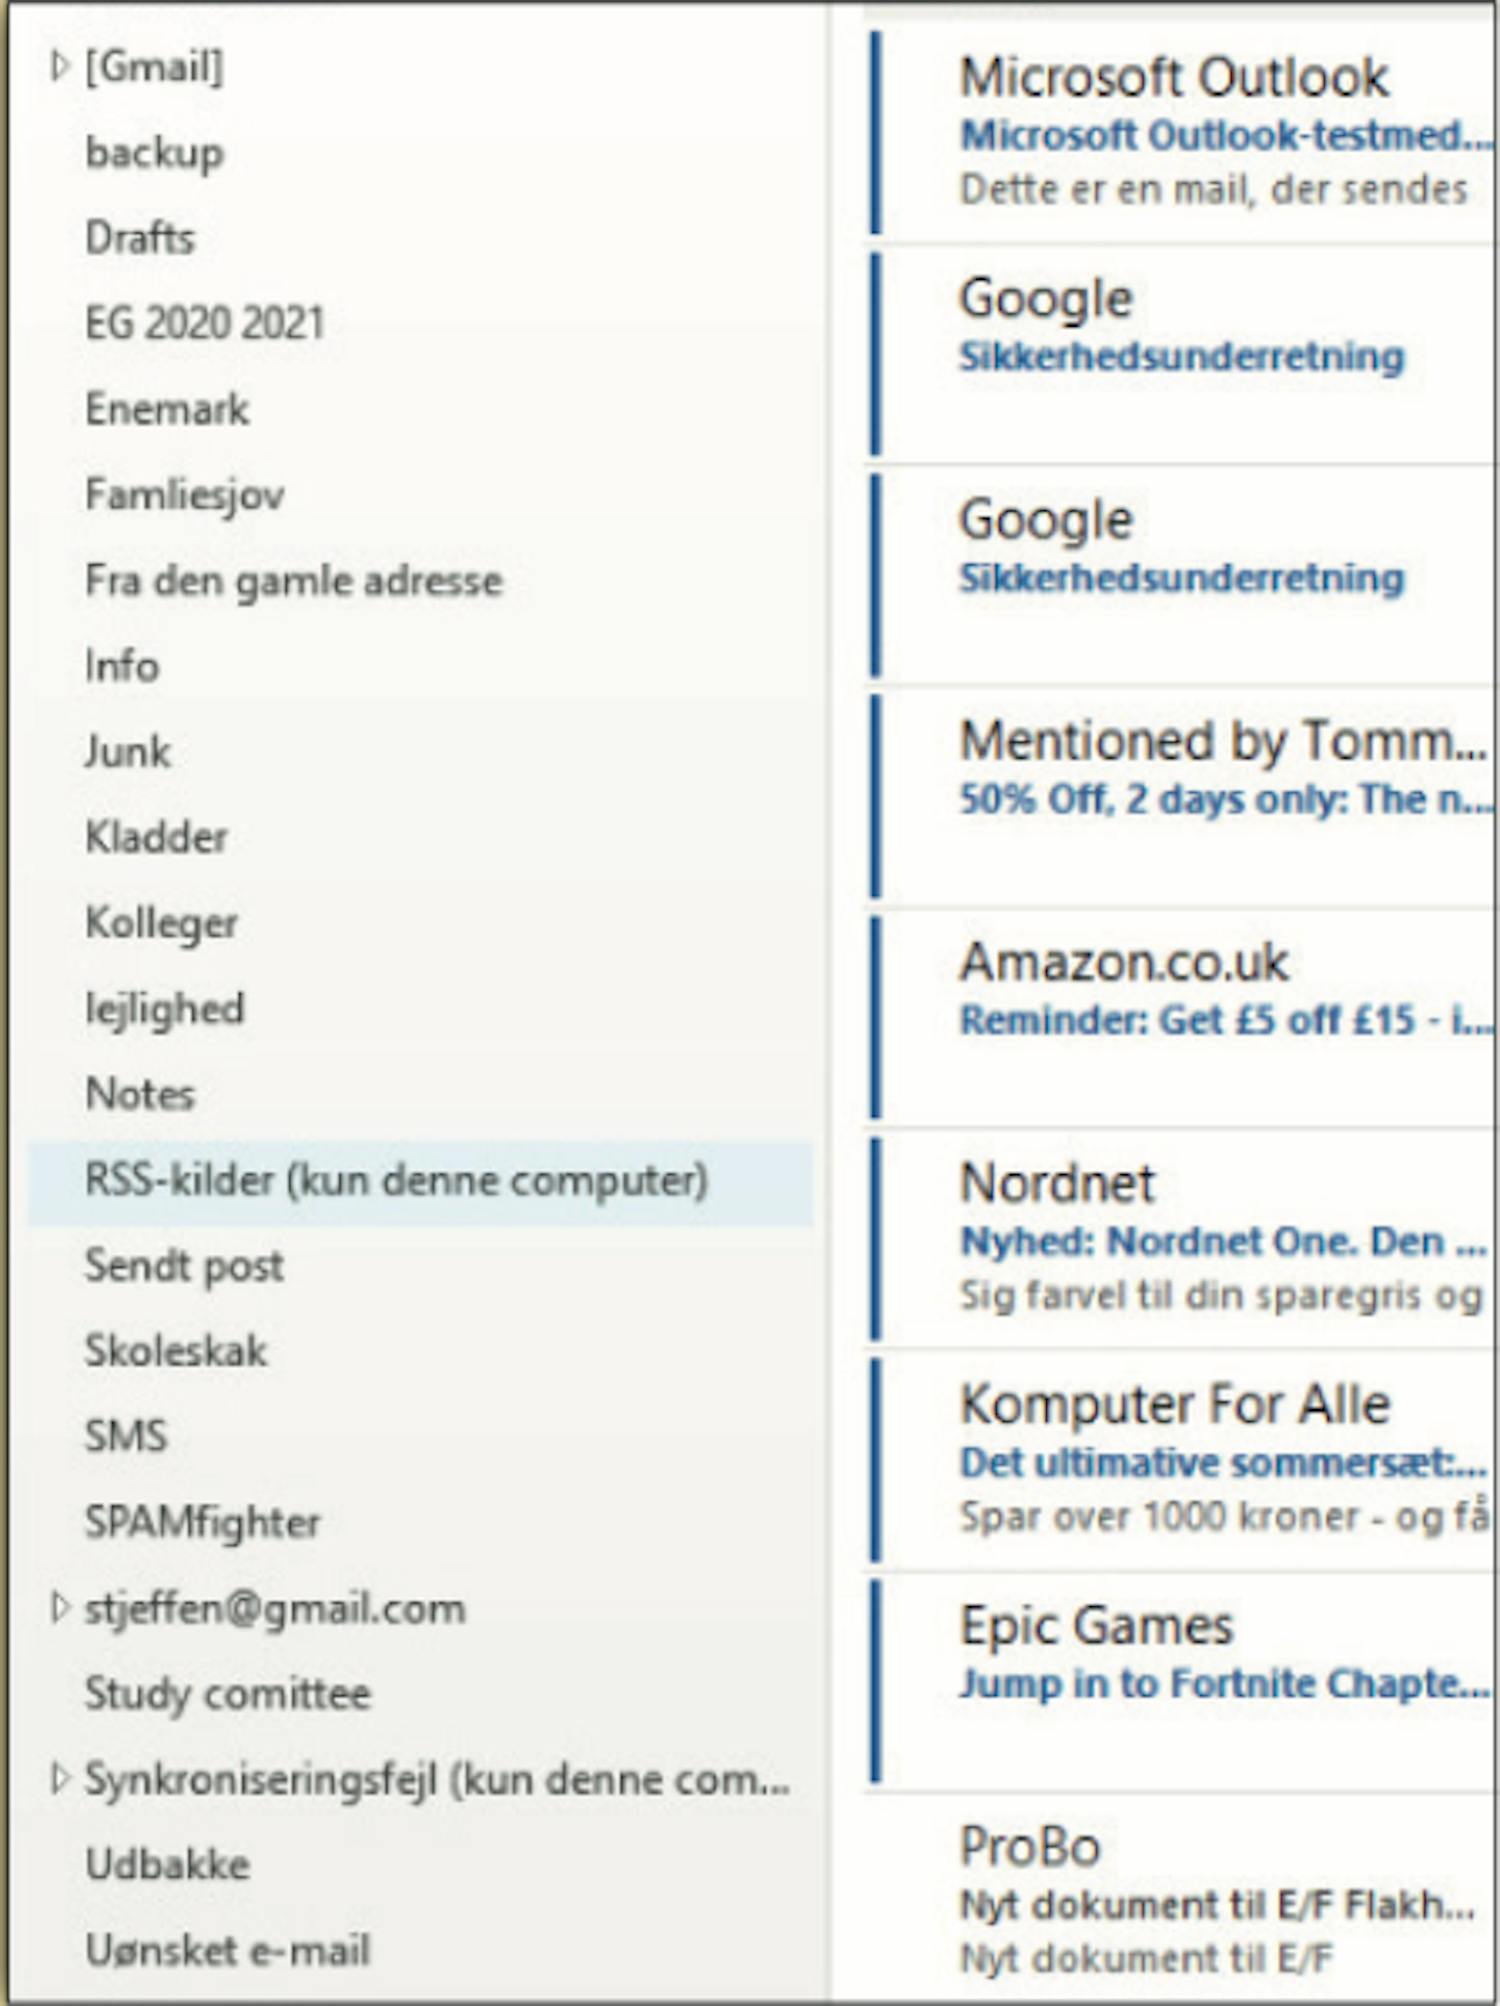Open the Sendt post folder
This screenshot has width=1500, height=2006.
click(x=184, y=1265)
